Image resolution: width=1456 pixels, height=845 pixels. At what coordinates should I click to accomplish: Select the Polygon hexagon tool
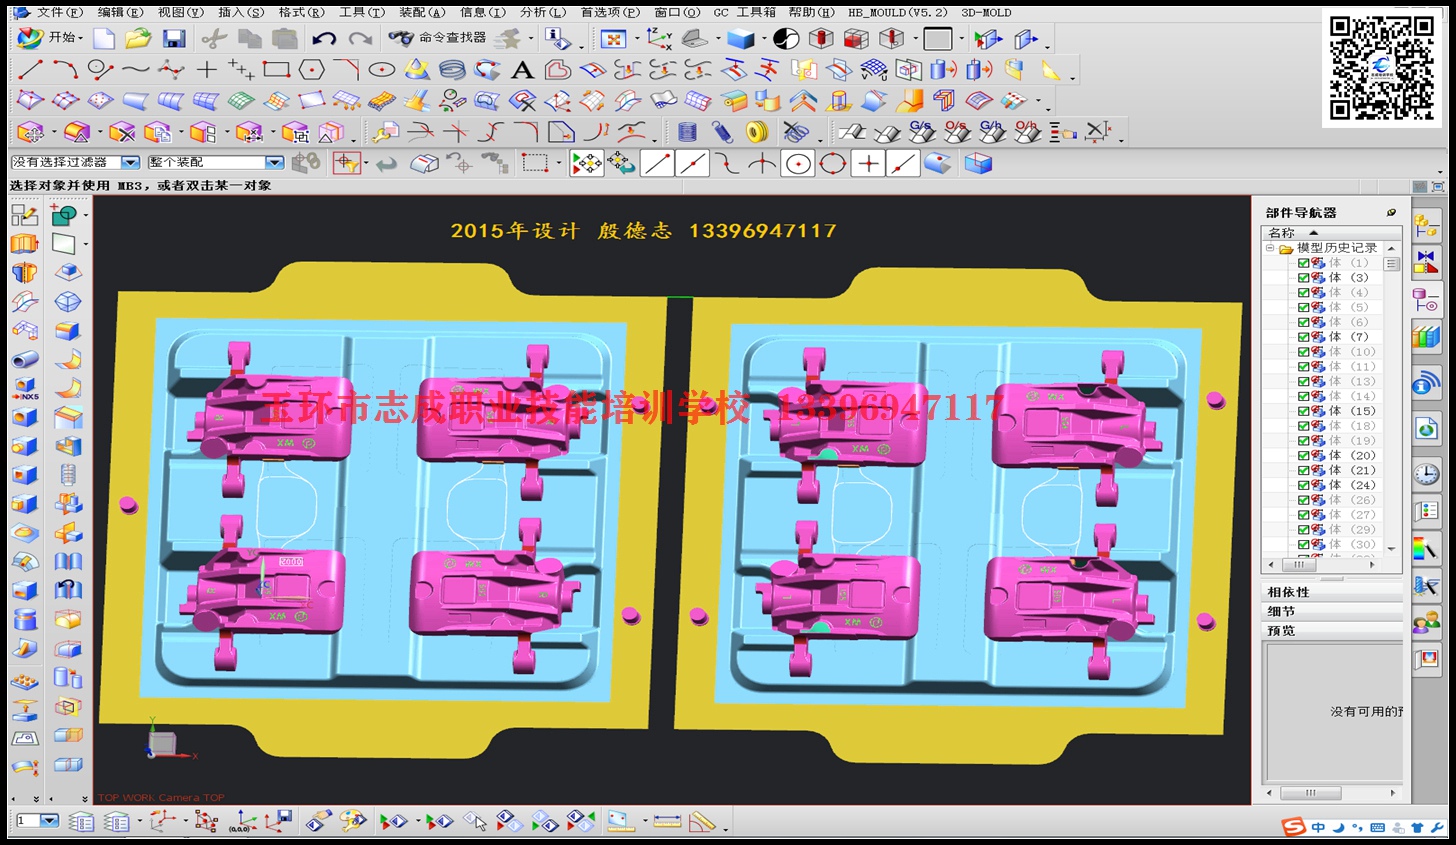pyautogui.click(x=312, y=69)
